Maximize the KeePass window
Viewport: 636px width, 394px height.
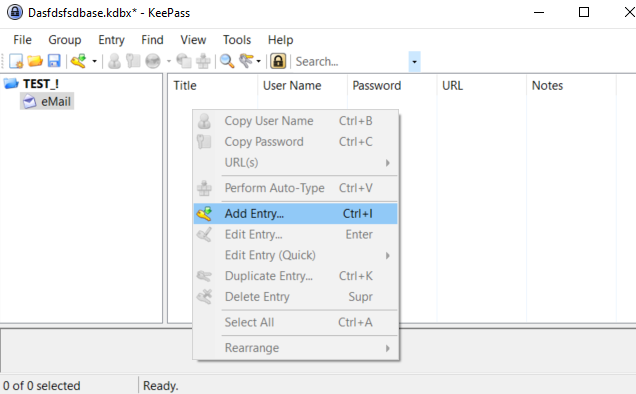pyautogui.click(x=584, y=12)
